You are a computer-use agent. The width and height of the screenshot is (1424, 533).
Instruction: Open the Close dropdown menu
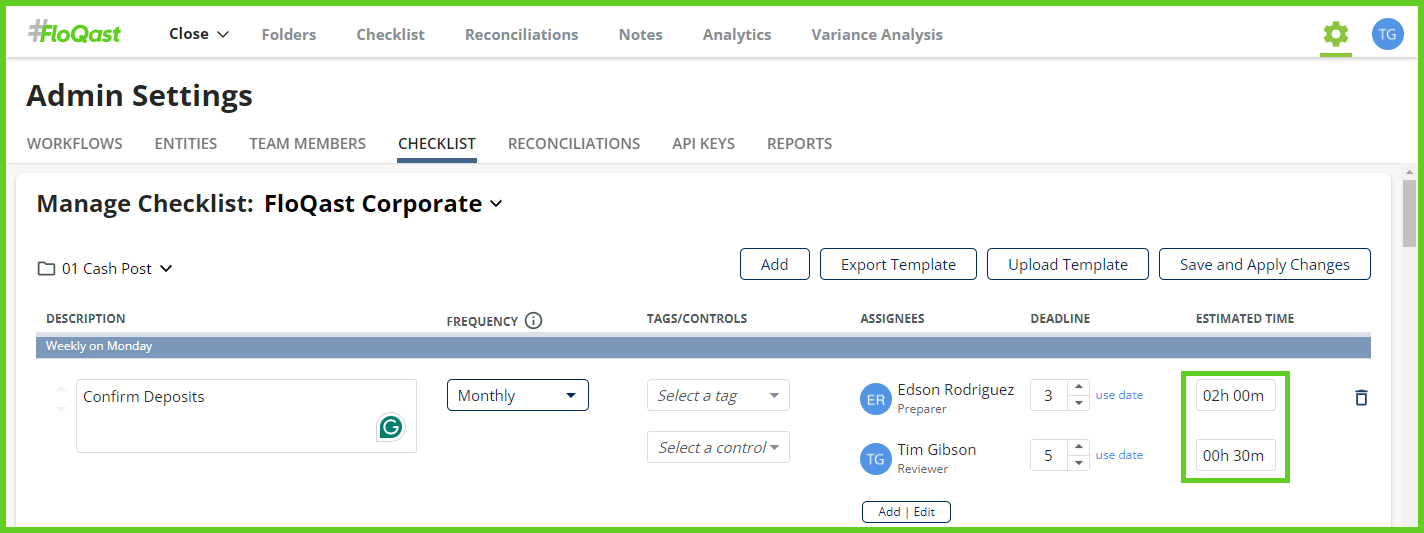coord(199,34)
